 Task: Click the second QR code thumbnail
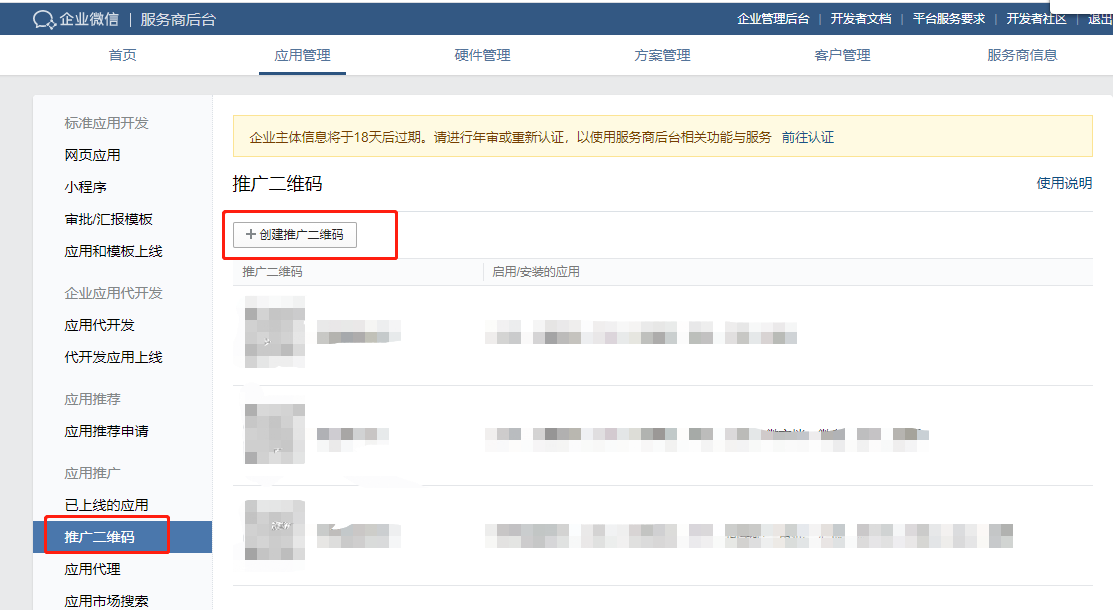pyautogui.click(x=275, y=433)
